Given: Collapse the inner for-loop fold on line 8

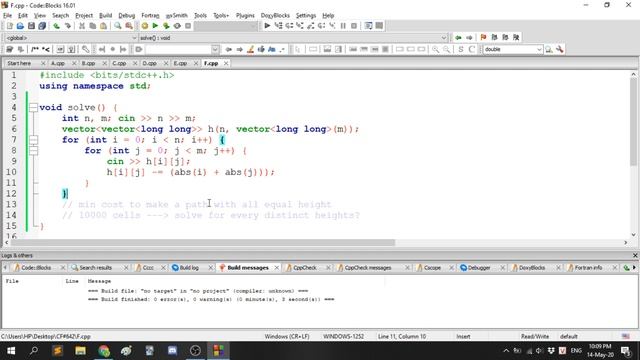Looking at the screenshot, I should [33, 151].
